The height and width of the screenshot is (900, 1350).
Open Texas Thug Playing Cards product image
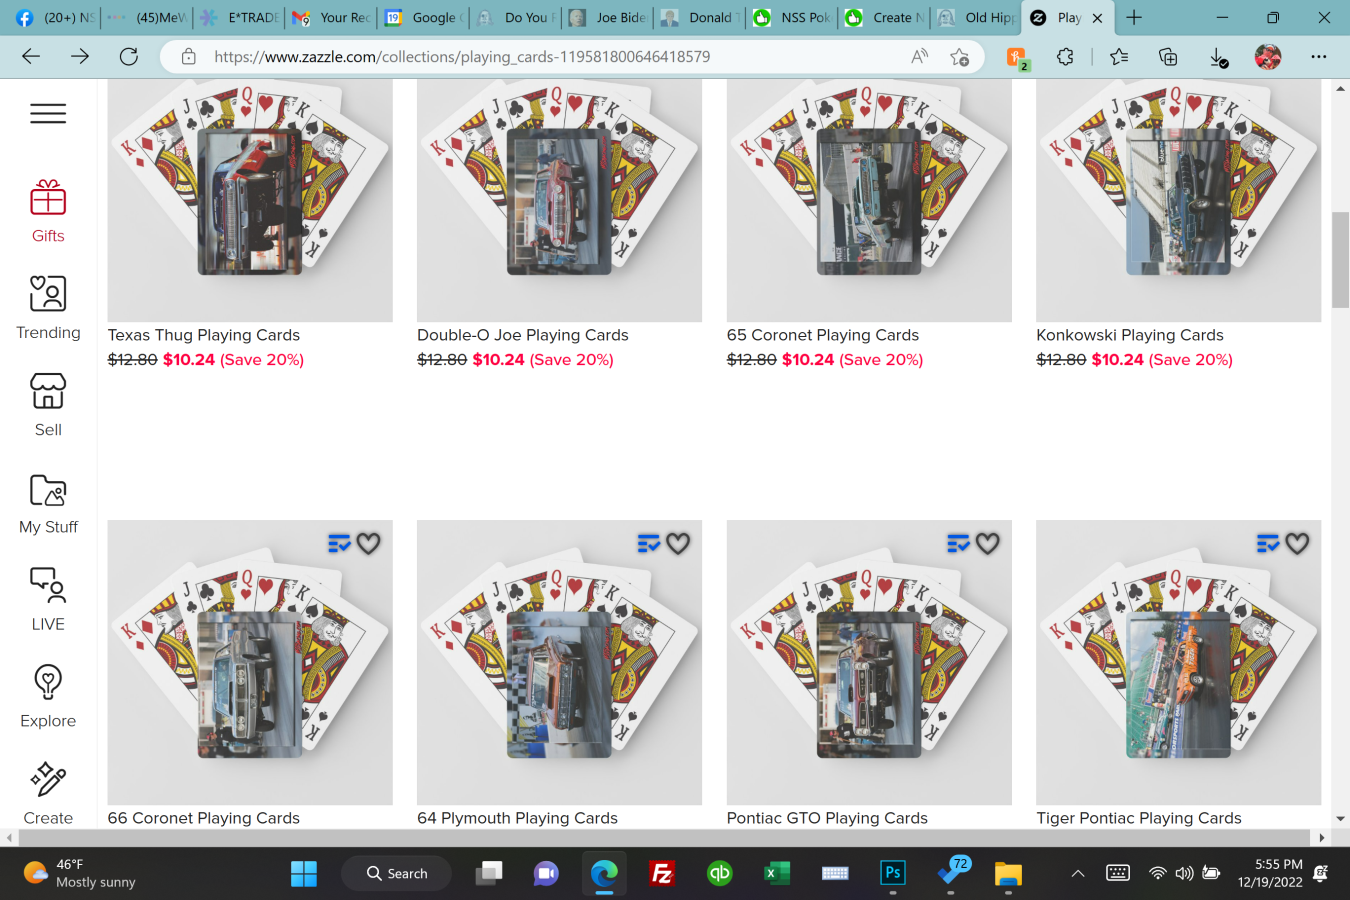(x=250, y=200)
